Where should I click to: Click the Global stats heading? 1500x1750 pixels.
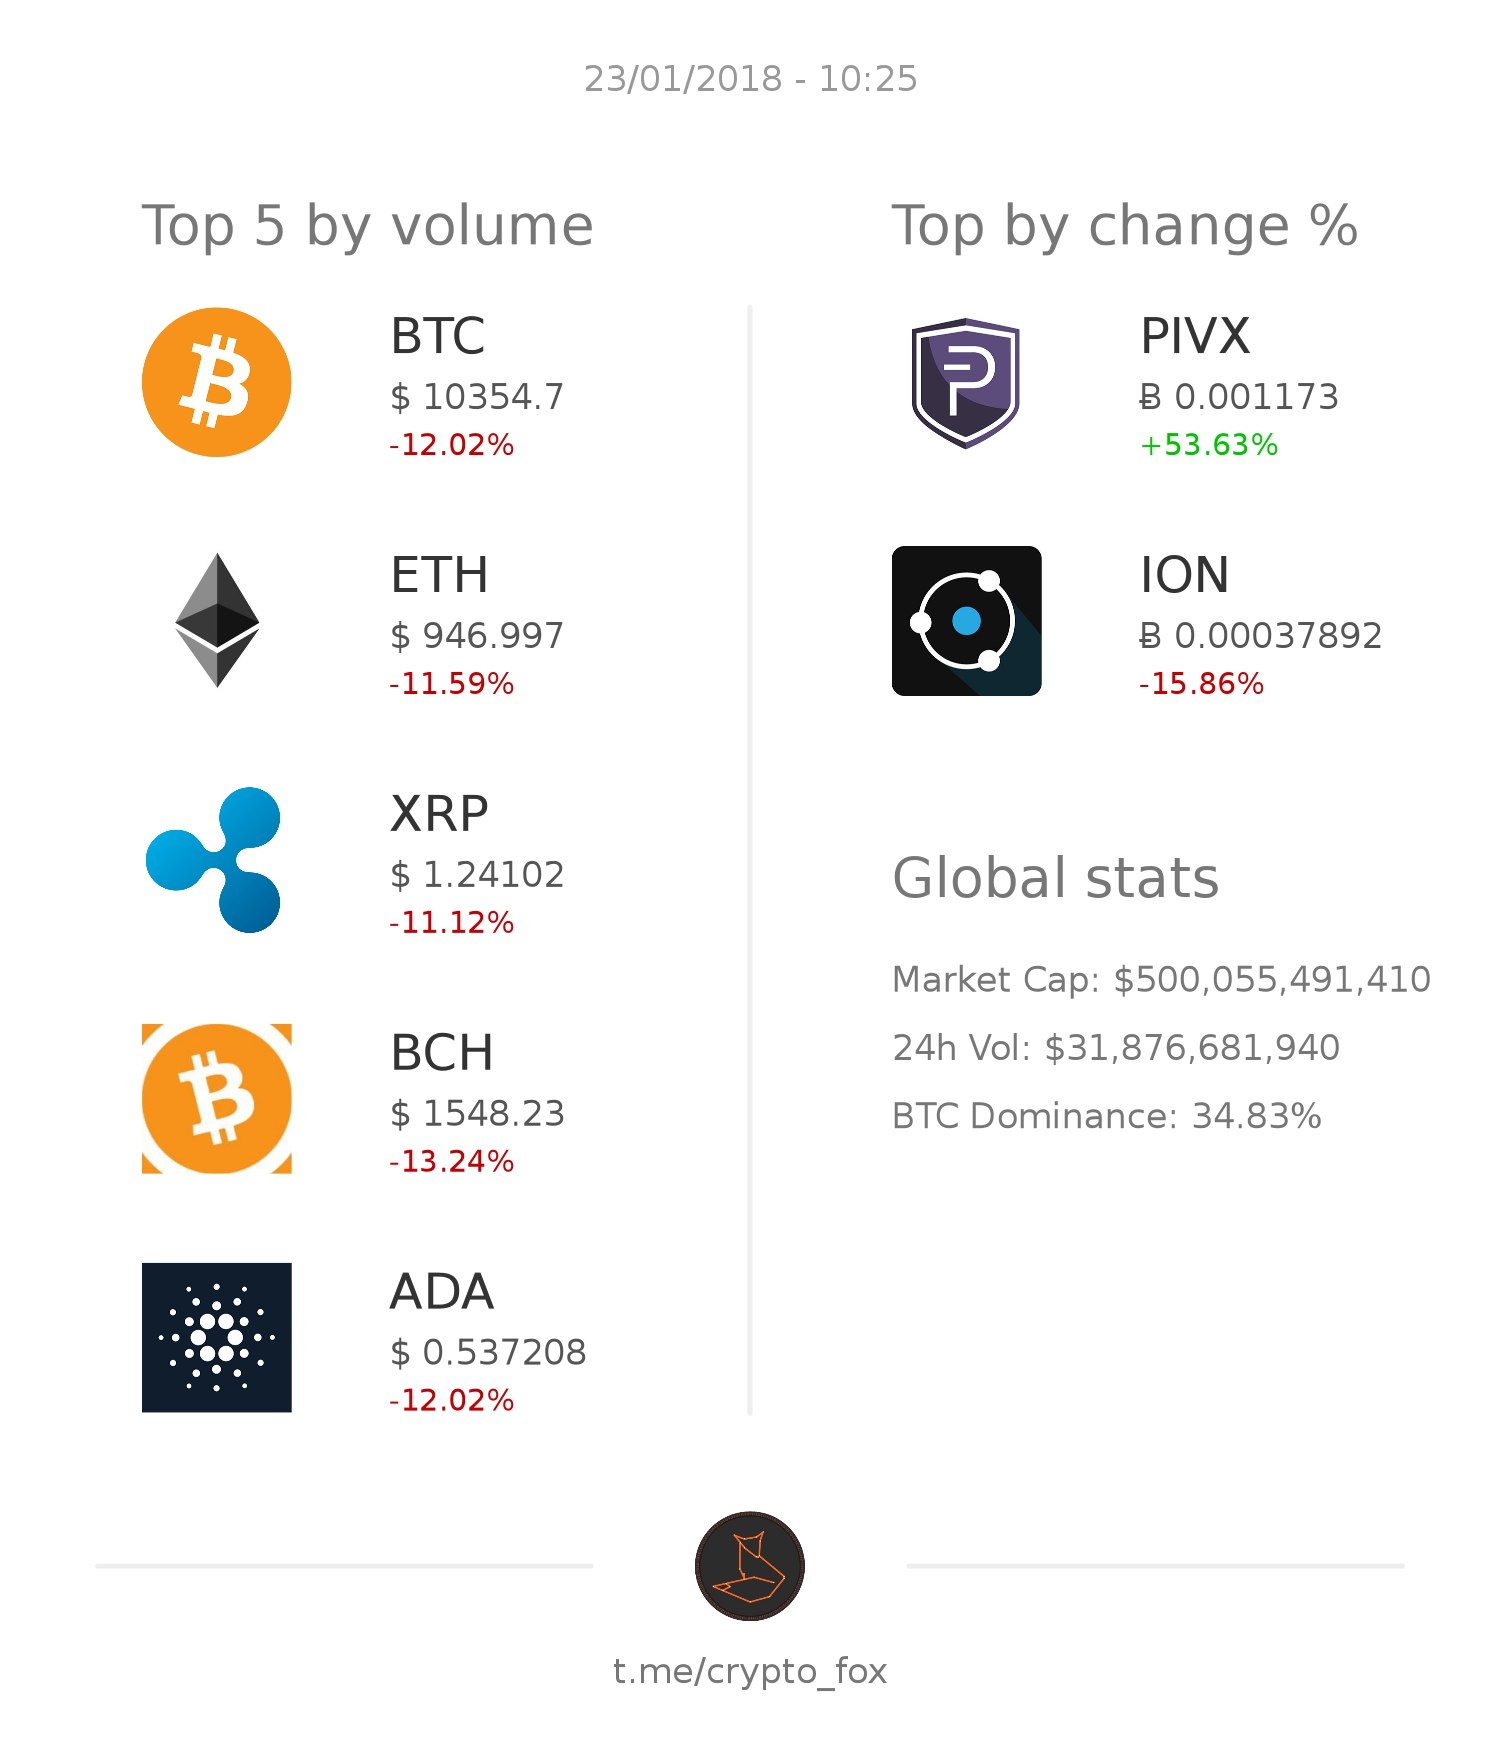[1056, 878]
